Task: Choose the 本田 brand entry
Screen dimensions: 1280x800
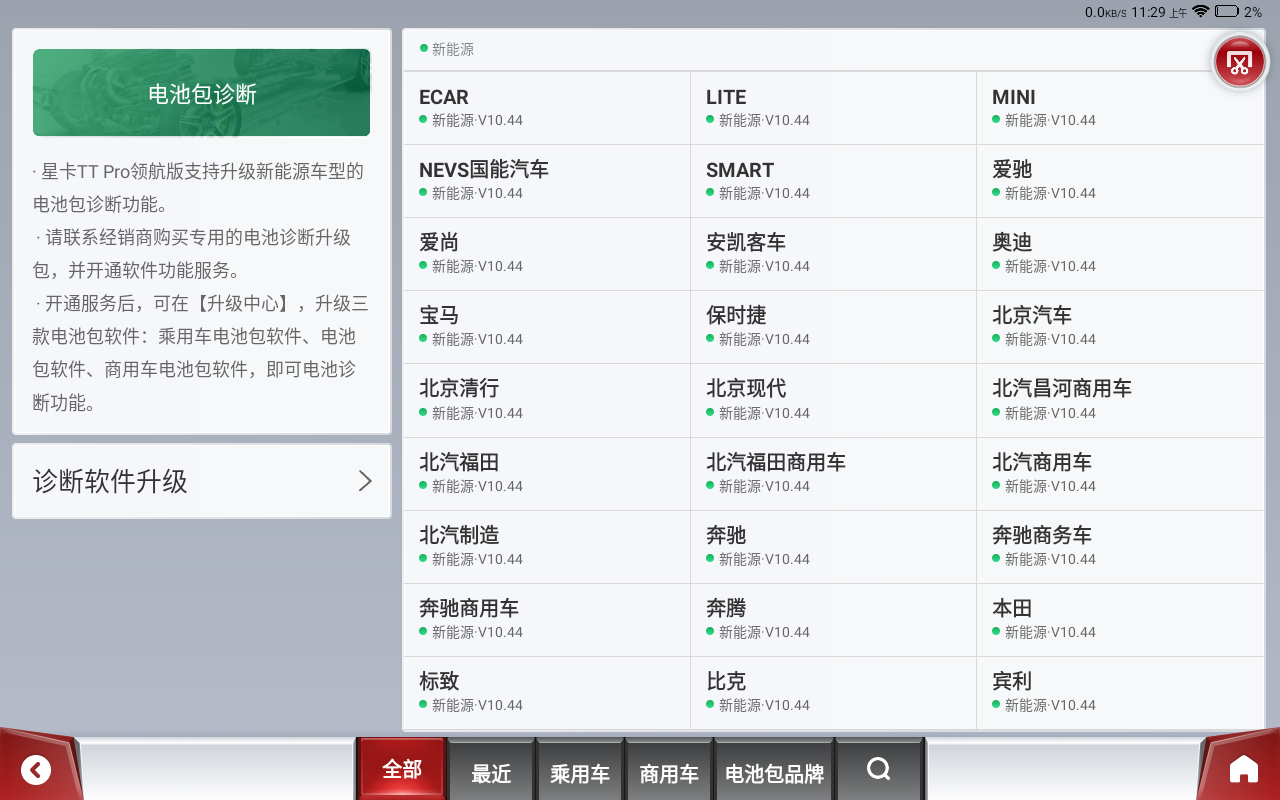Action: 1120,619
